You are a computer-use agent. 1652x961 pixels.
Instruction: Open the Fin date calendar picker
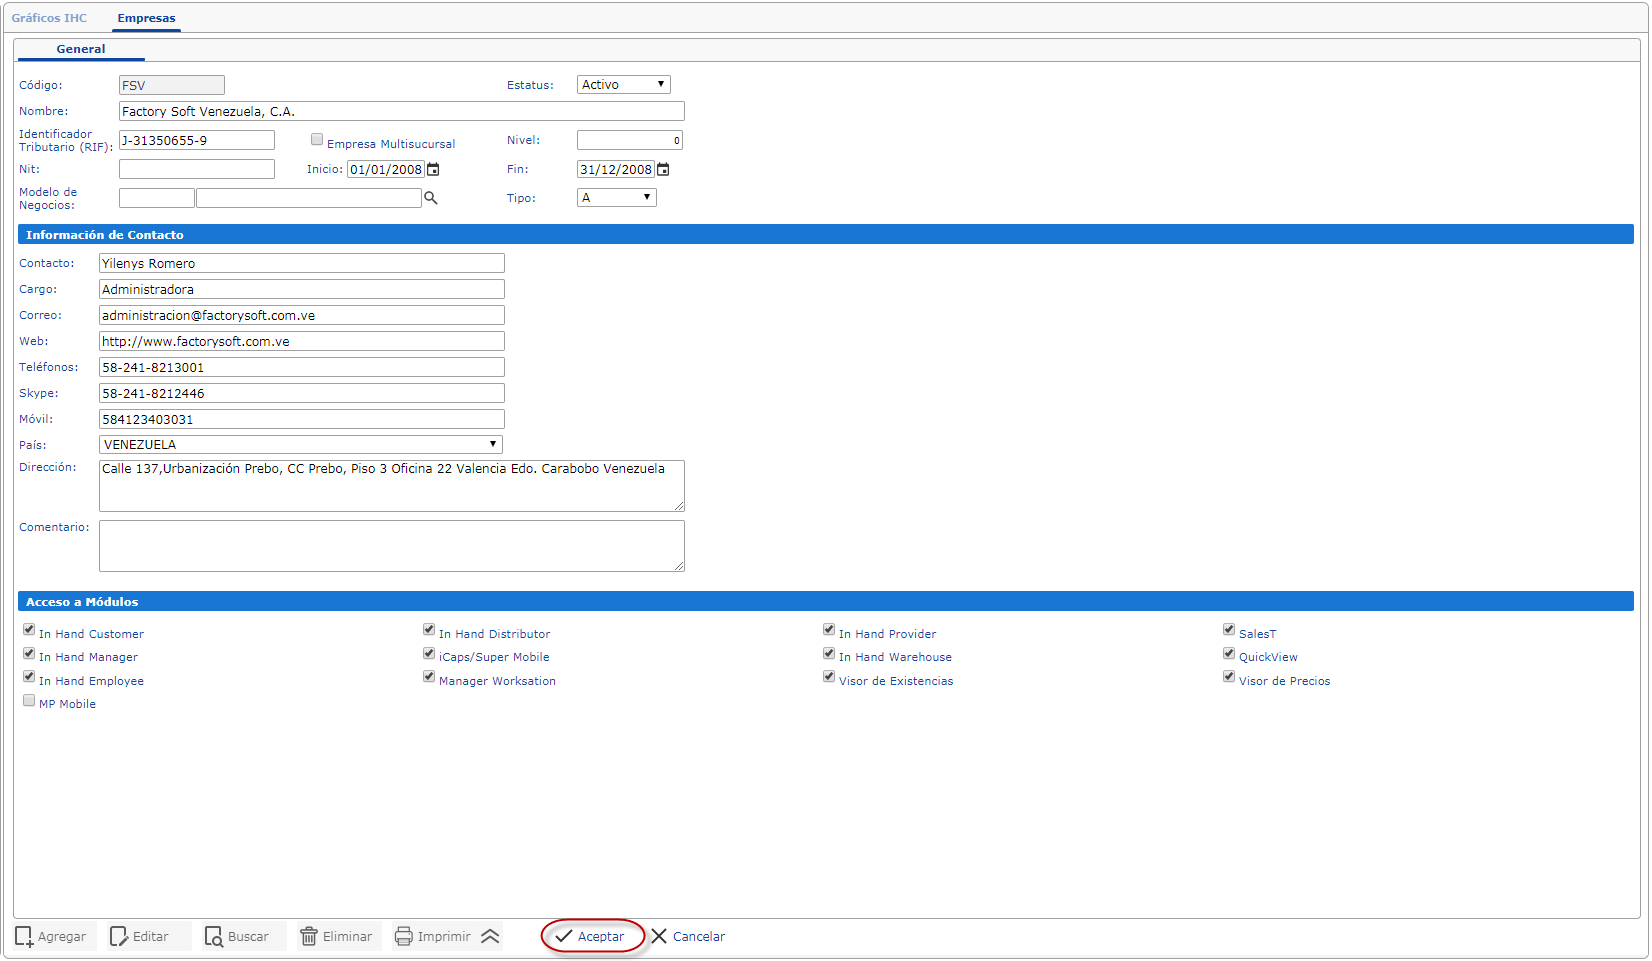(663, 170)
